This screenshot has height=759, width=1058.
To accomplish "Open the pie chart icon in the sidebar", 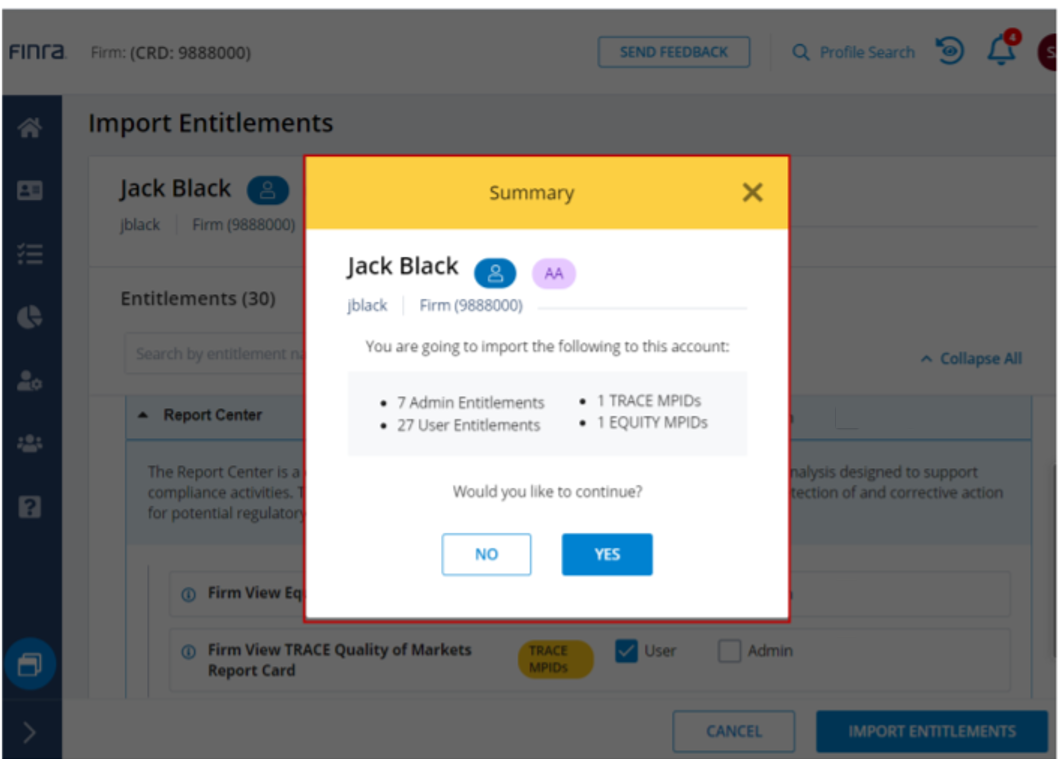I will pyautogui.click(x=30, y=317).
